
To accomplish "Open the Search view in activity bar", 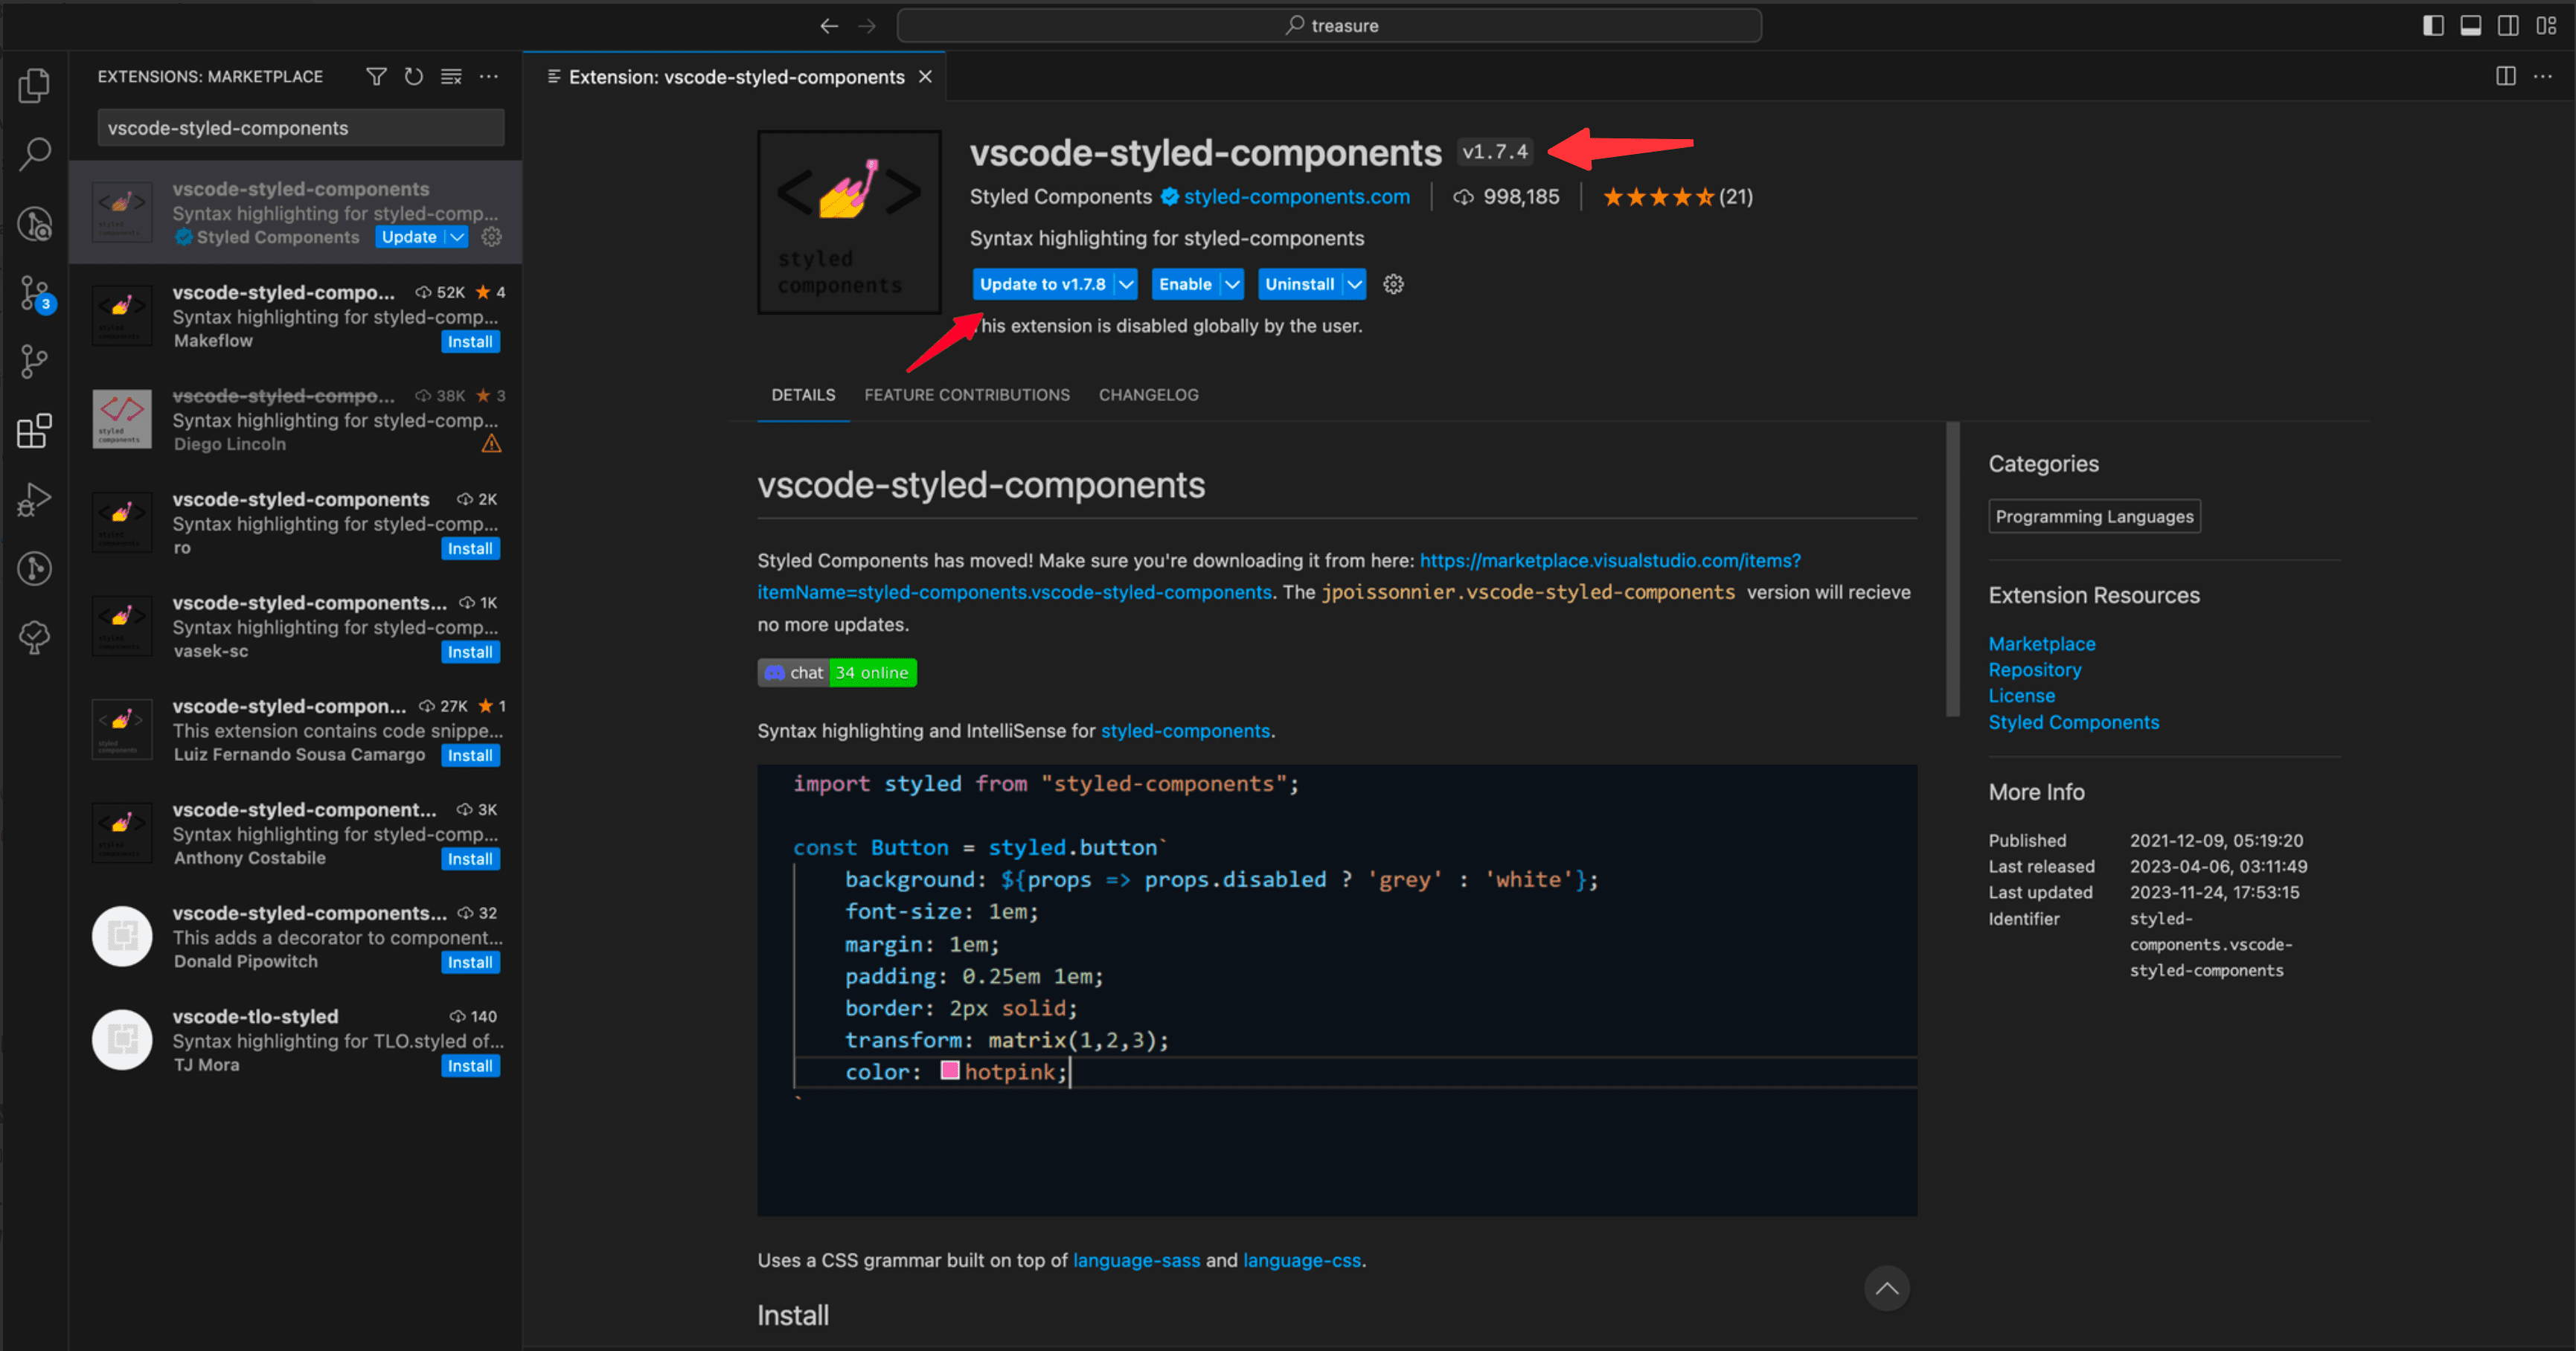I will coord(34,154).
